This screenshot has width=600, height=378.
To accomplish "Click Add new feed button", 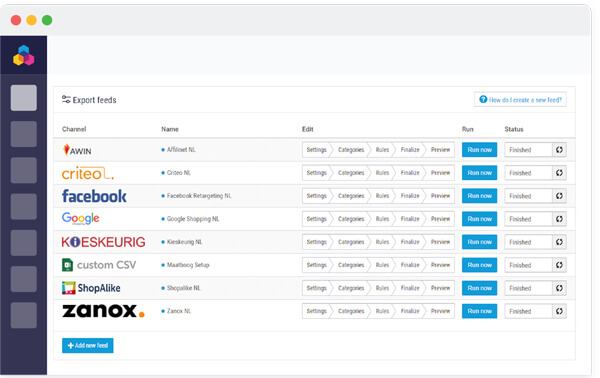I will pyautogui.click(x=88, y=345).
